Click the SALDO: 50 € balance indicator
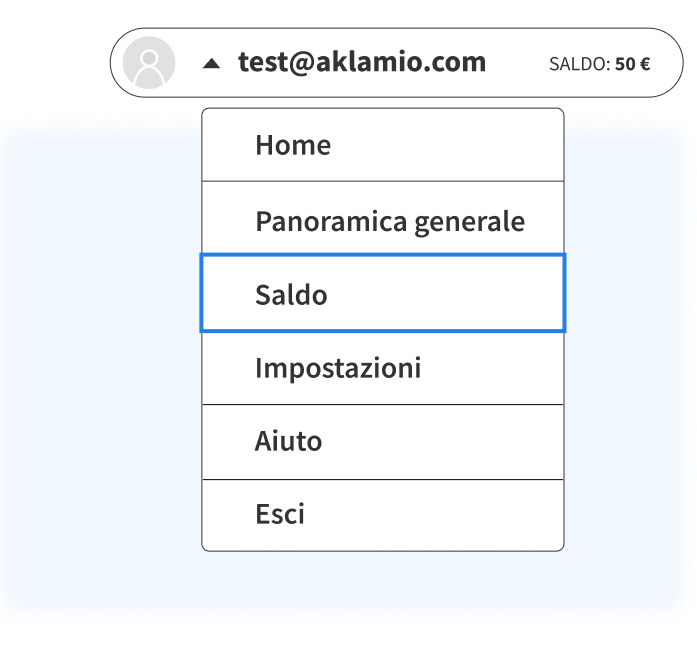The height and width of the screenshot is (648, 697). click(x=600, y=64)
